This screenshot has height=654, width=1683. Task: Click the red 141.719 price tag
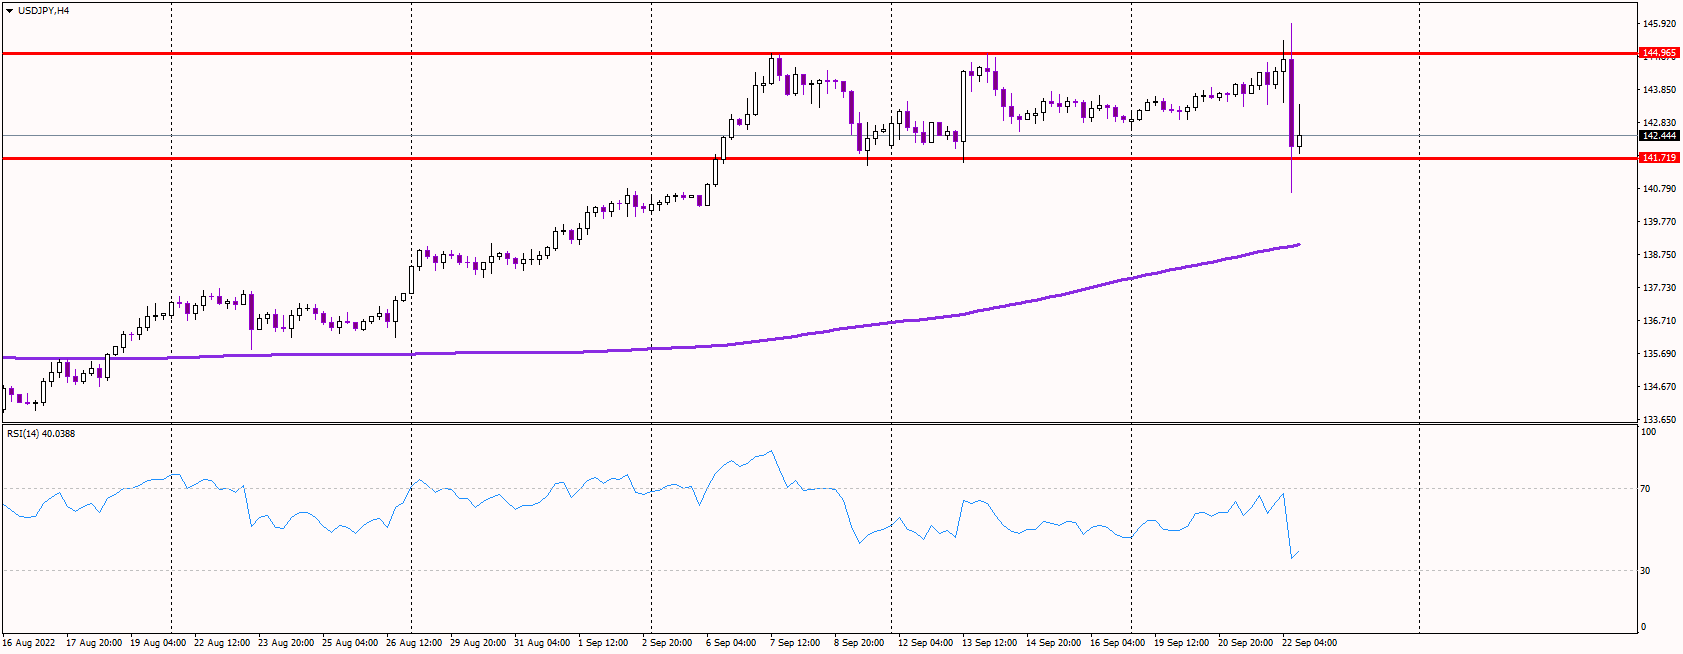click(1659, 158)
